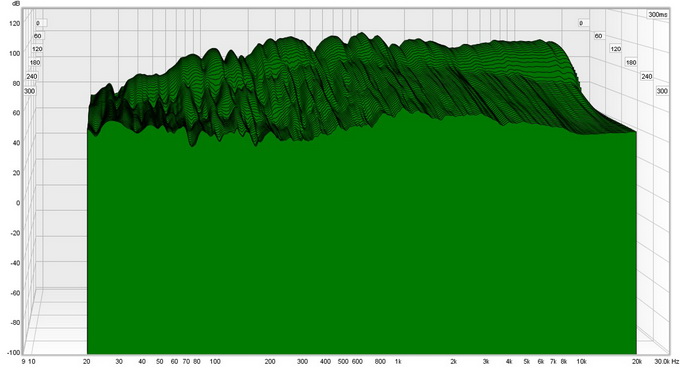Click the 5k frequency axis label
680x368 pixels.
(526, 361)
